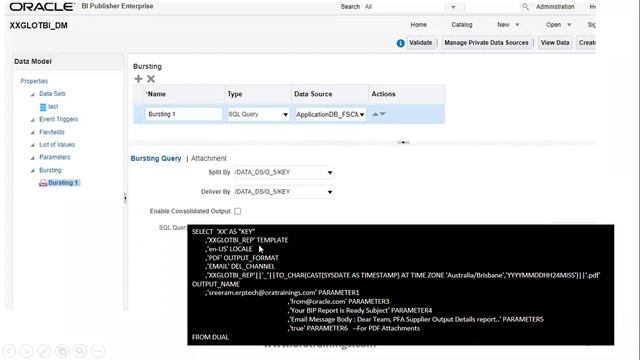Open the Open menu dropdown
Viewport: 640px width, 360px height.
click(x=569, y=25)
